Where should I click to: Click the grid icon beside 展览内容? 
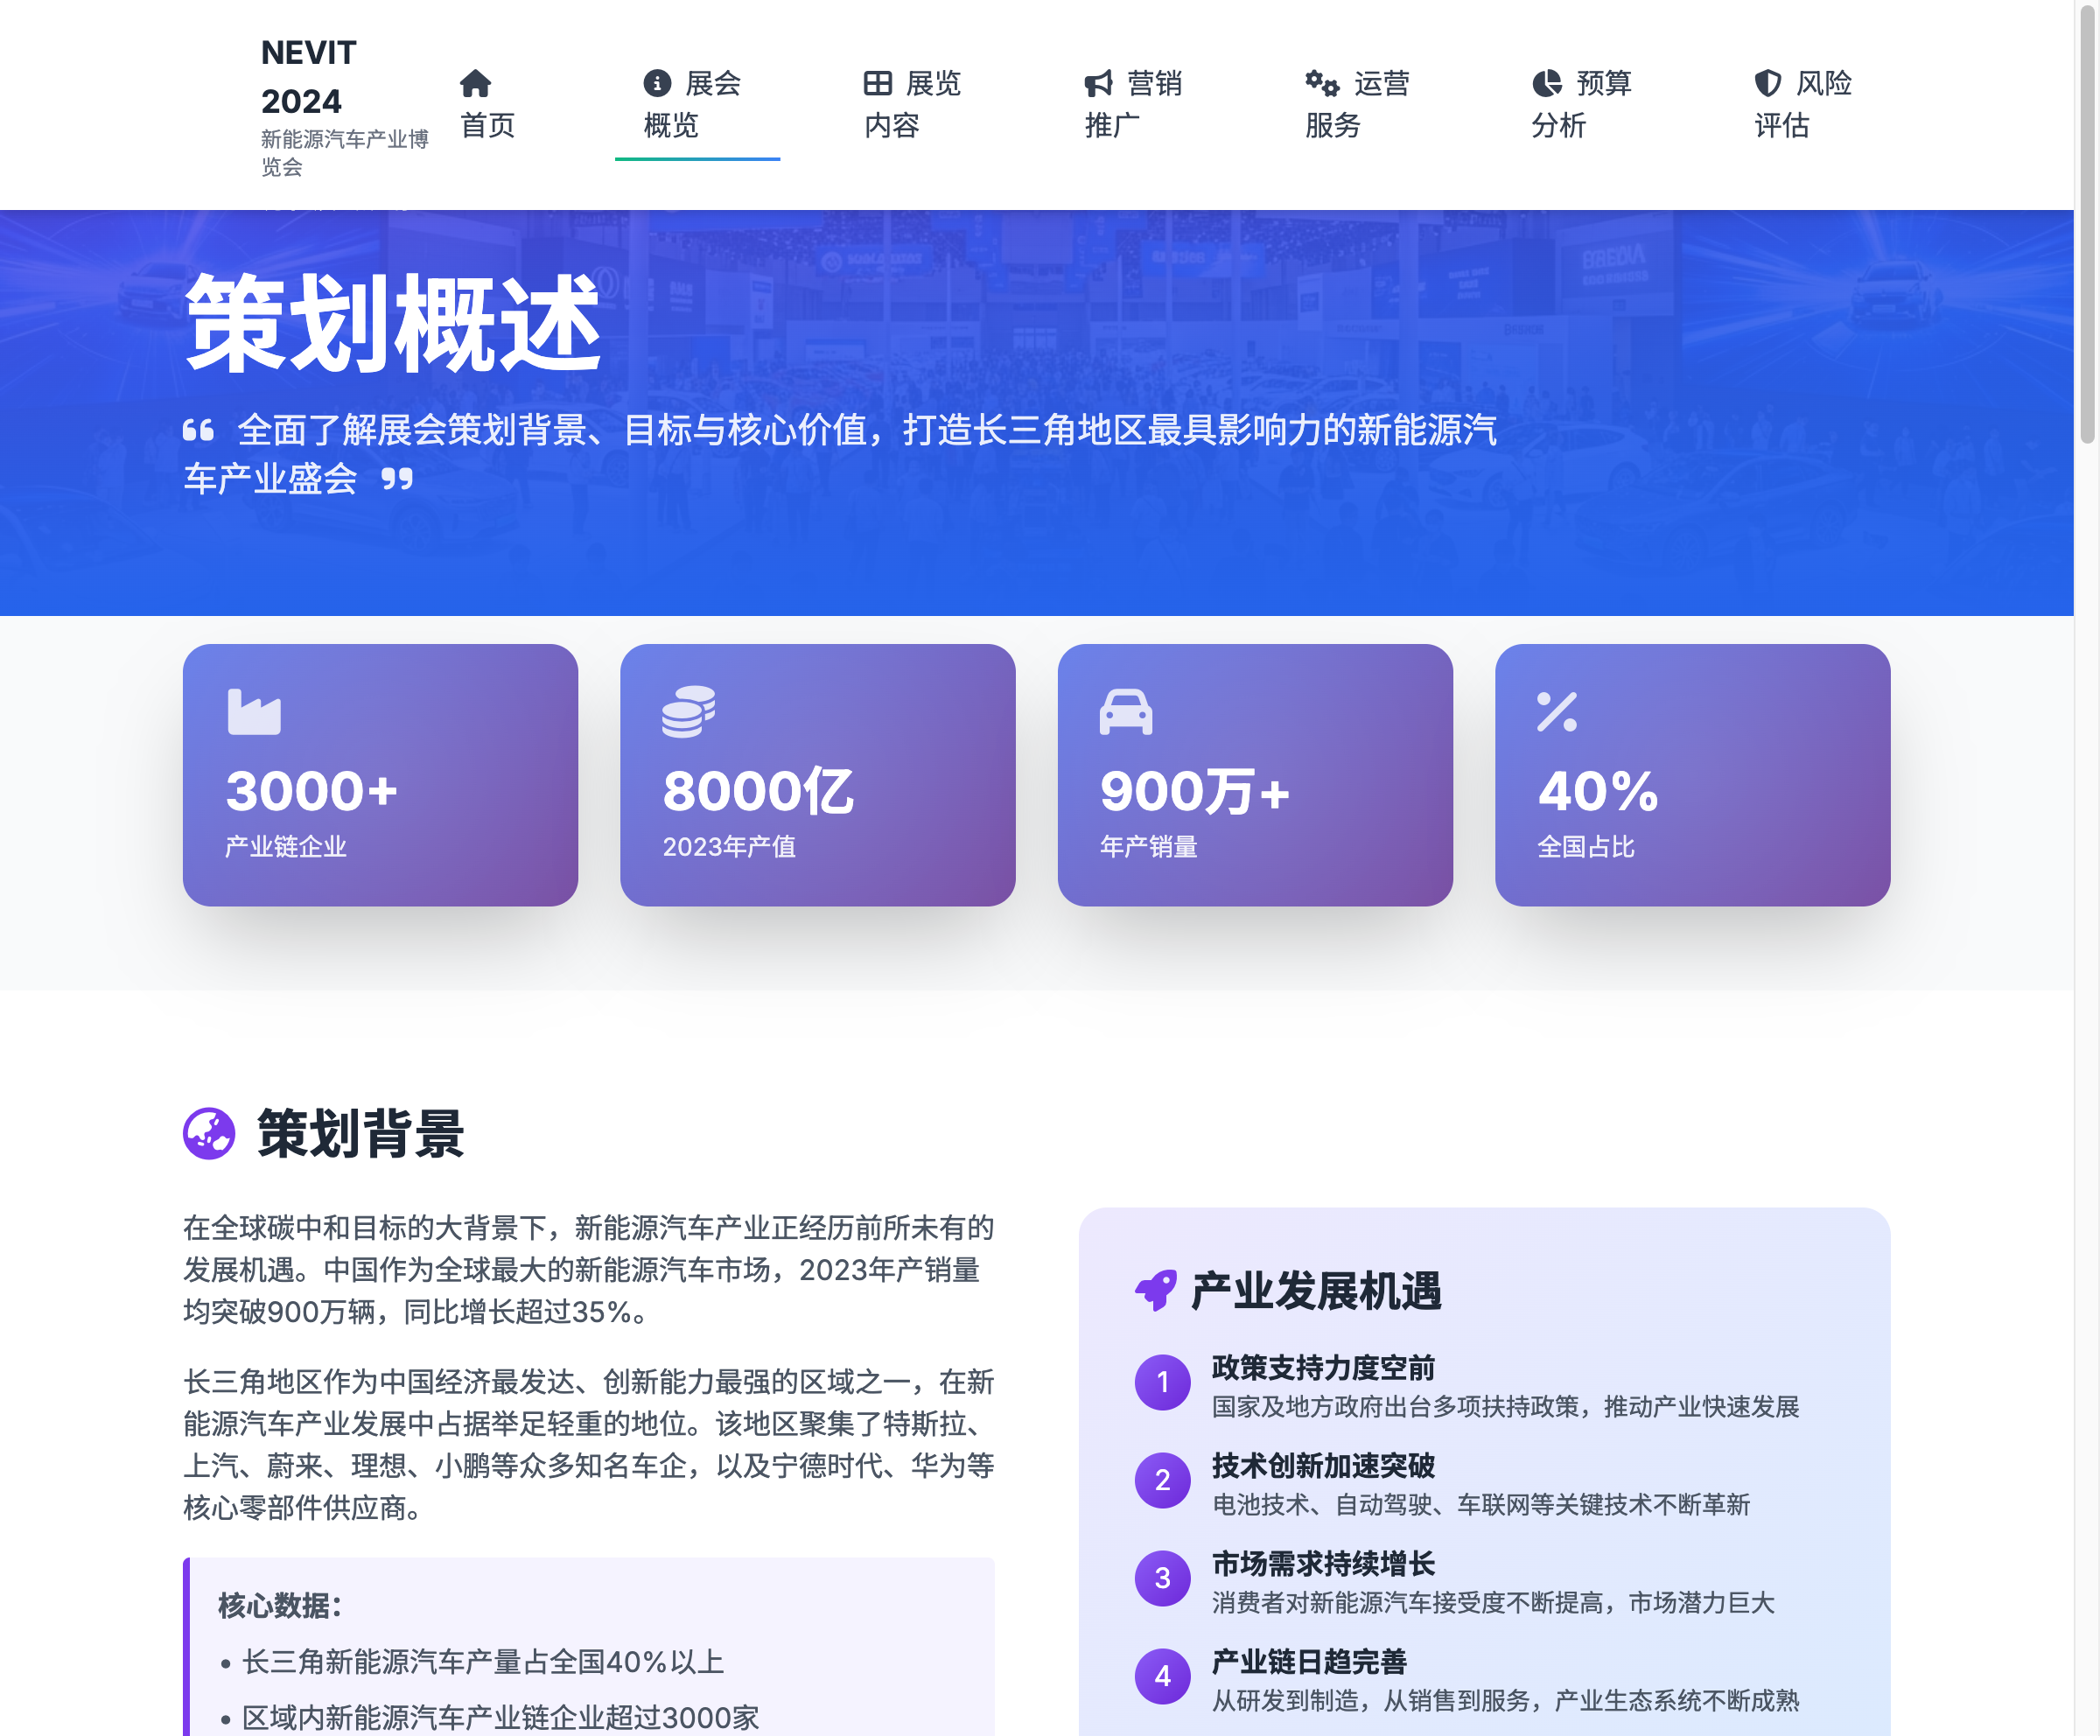click(877, 83)
